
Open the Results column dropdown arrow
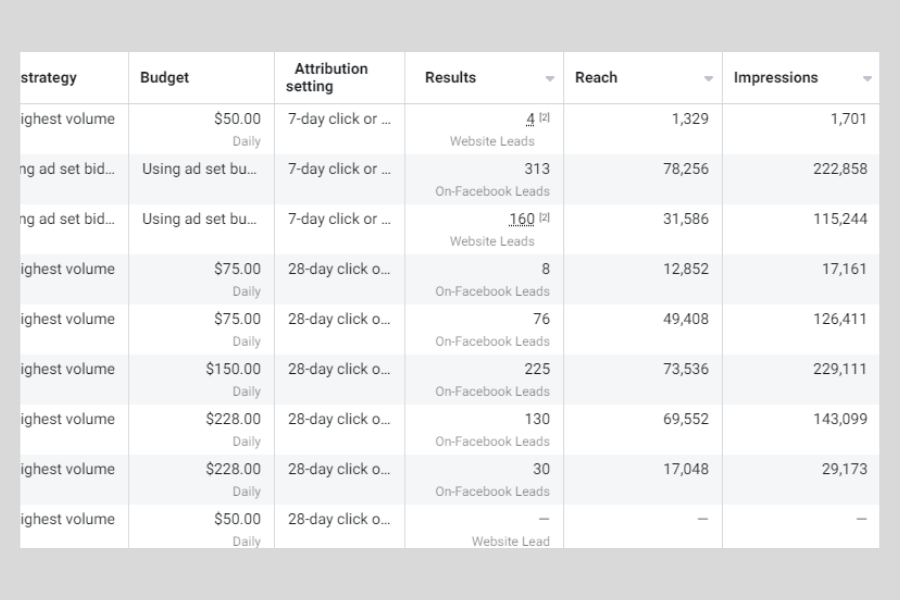tap(550, 79)
